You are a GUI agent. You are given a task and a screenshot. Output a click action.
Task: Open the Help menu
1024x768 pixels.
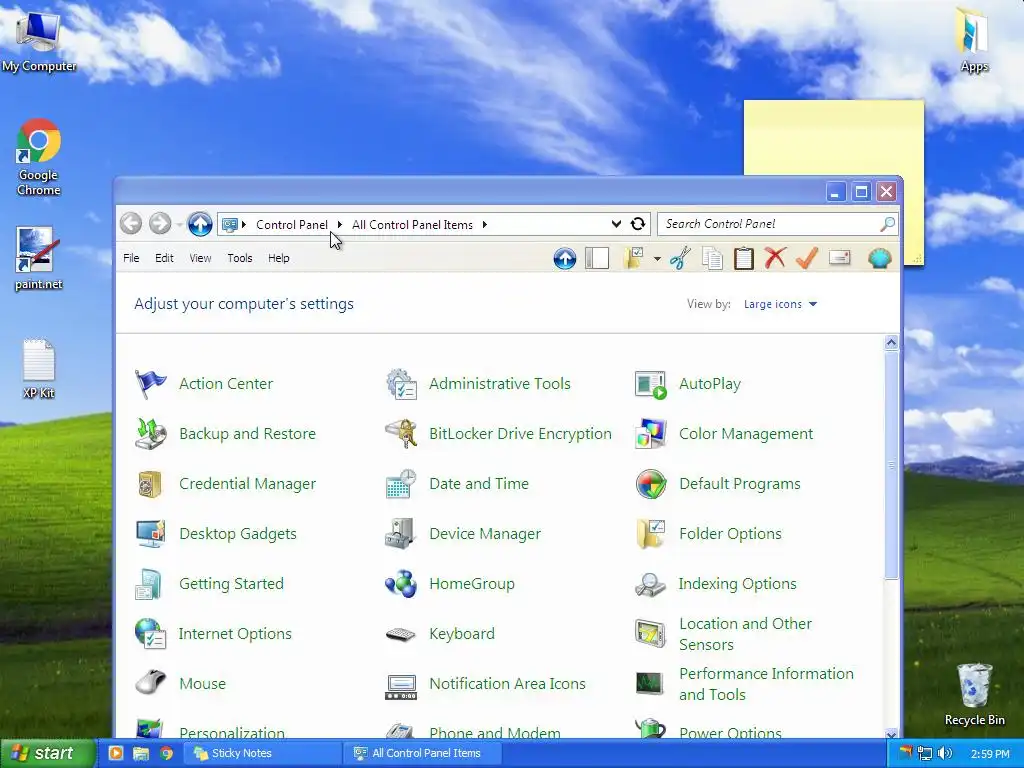tap(279, 258)
